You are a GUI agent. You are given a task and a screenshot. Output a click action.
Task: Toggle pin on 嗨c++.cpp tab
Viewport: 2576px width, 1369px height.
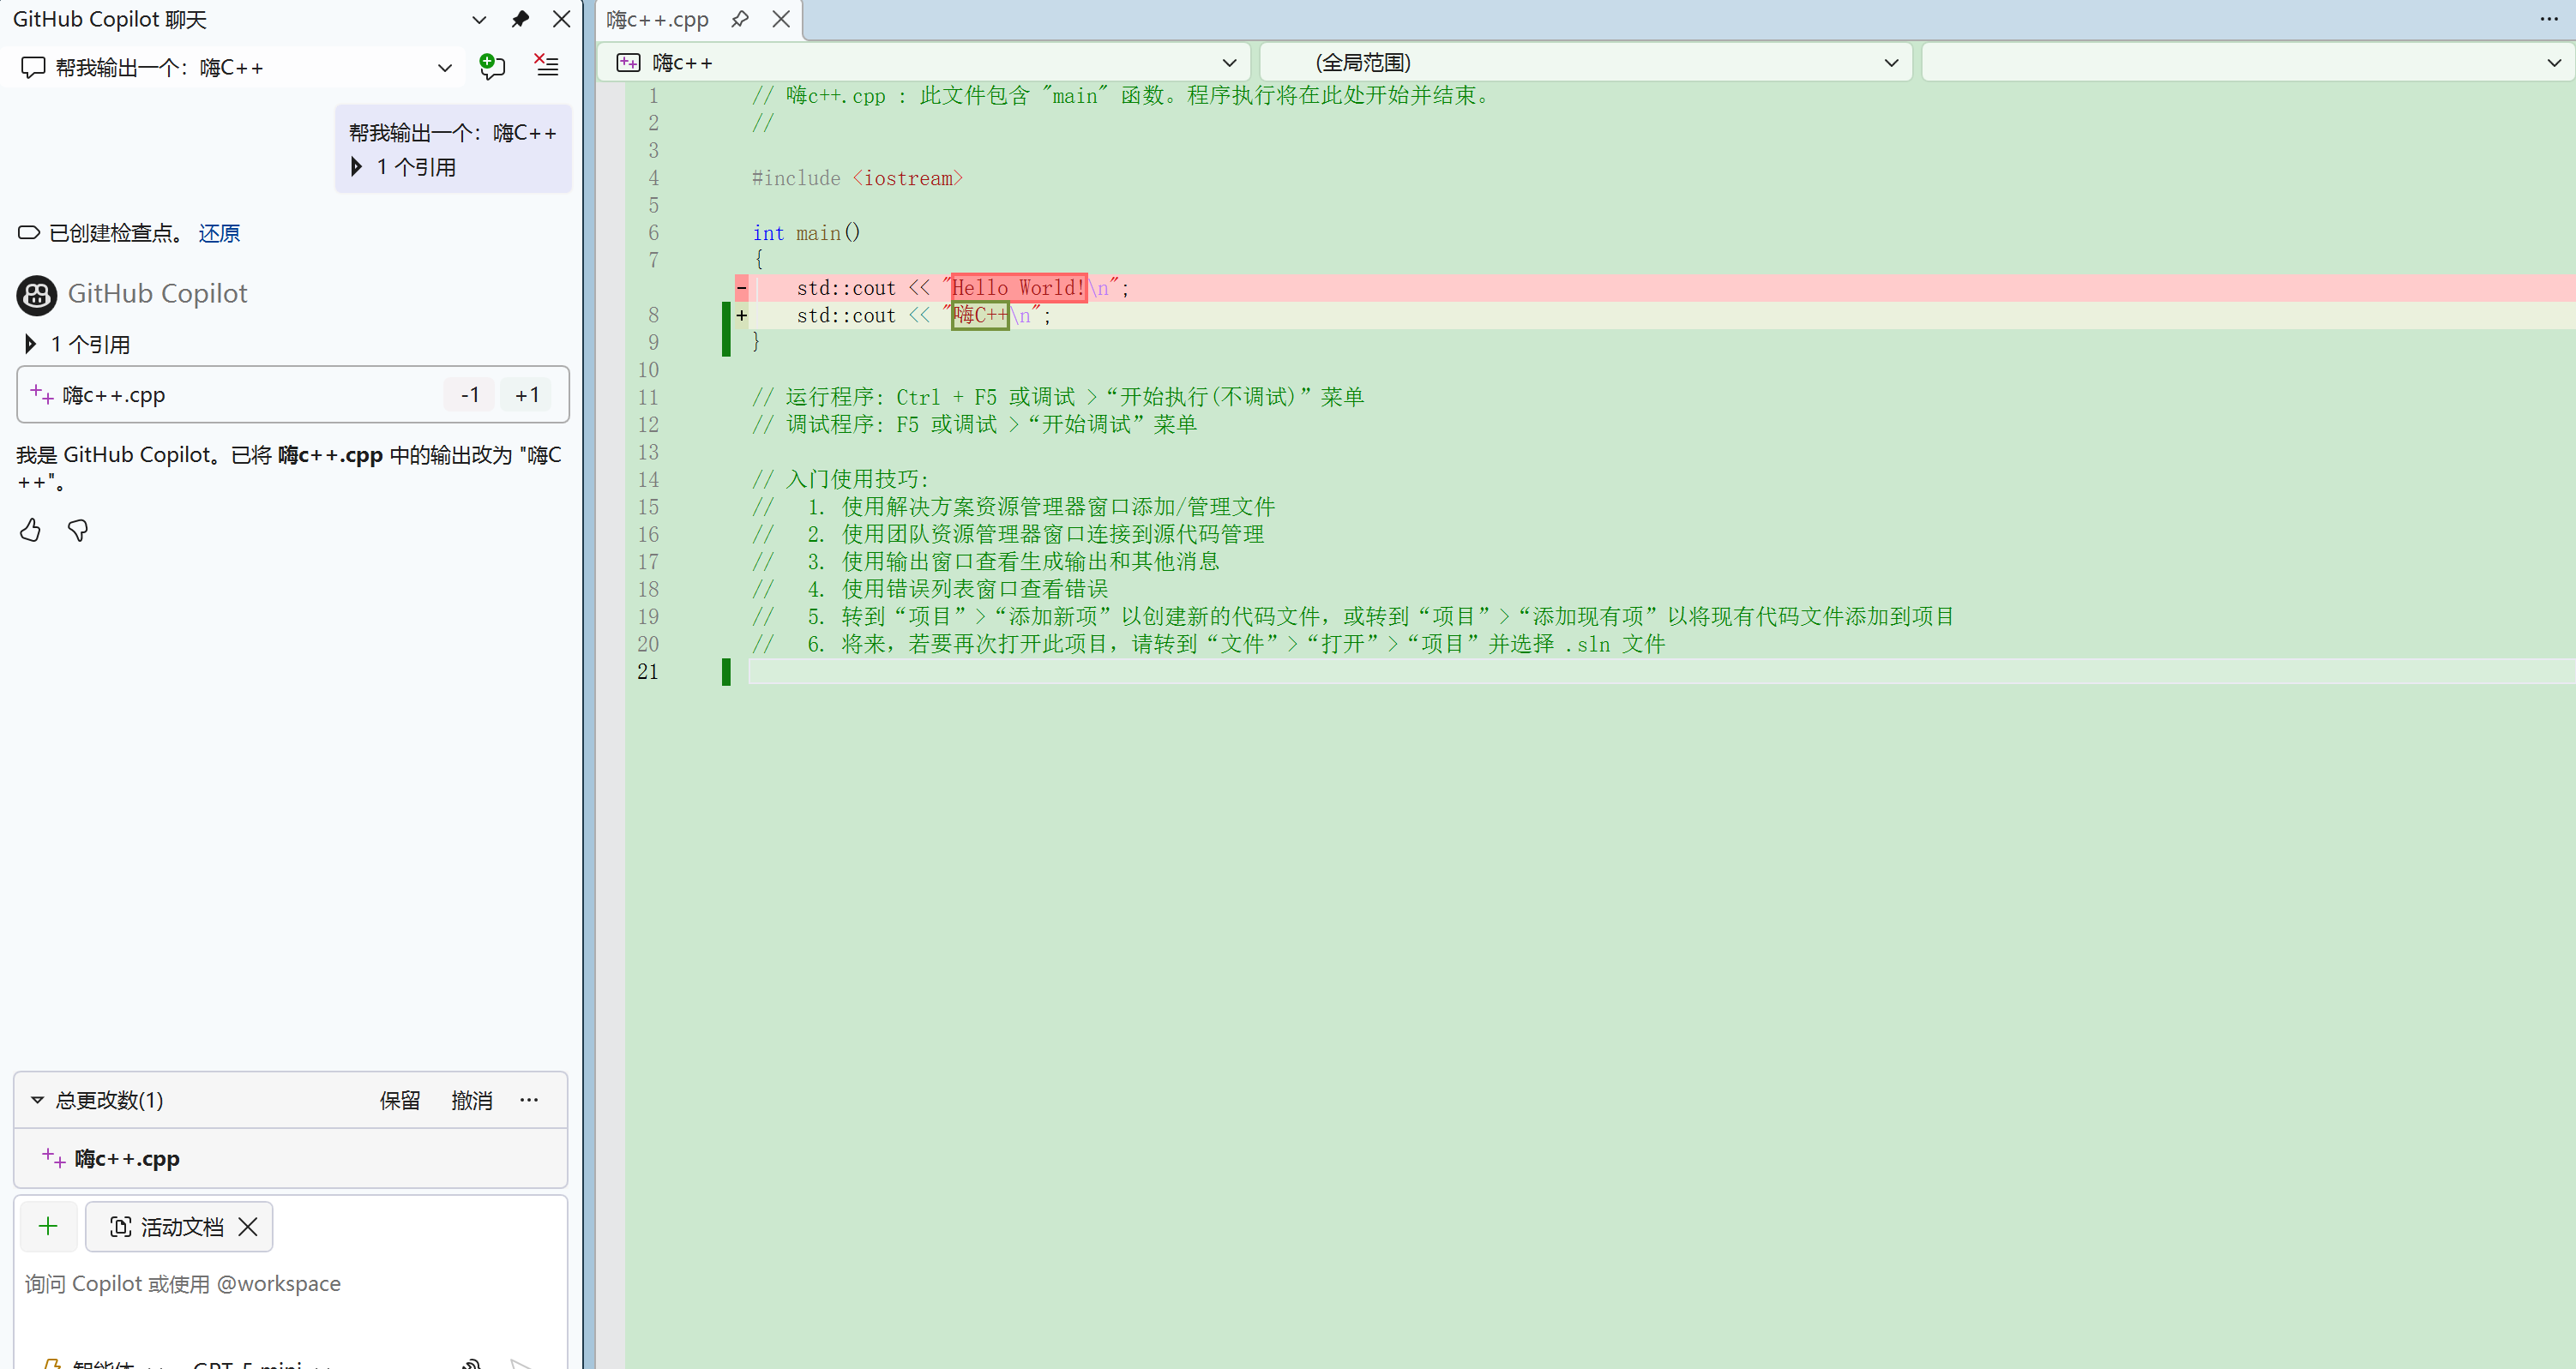coord(740,19)
